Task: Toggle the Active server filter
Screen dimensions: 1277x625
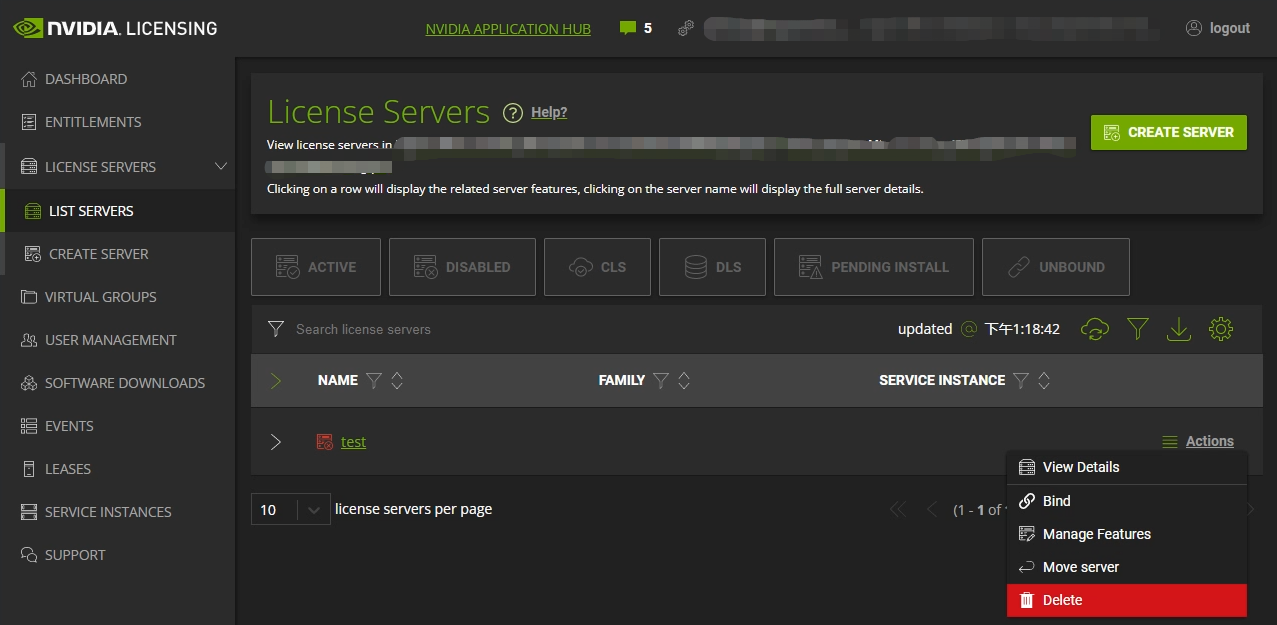Action: [316, 267]
